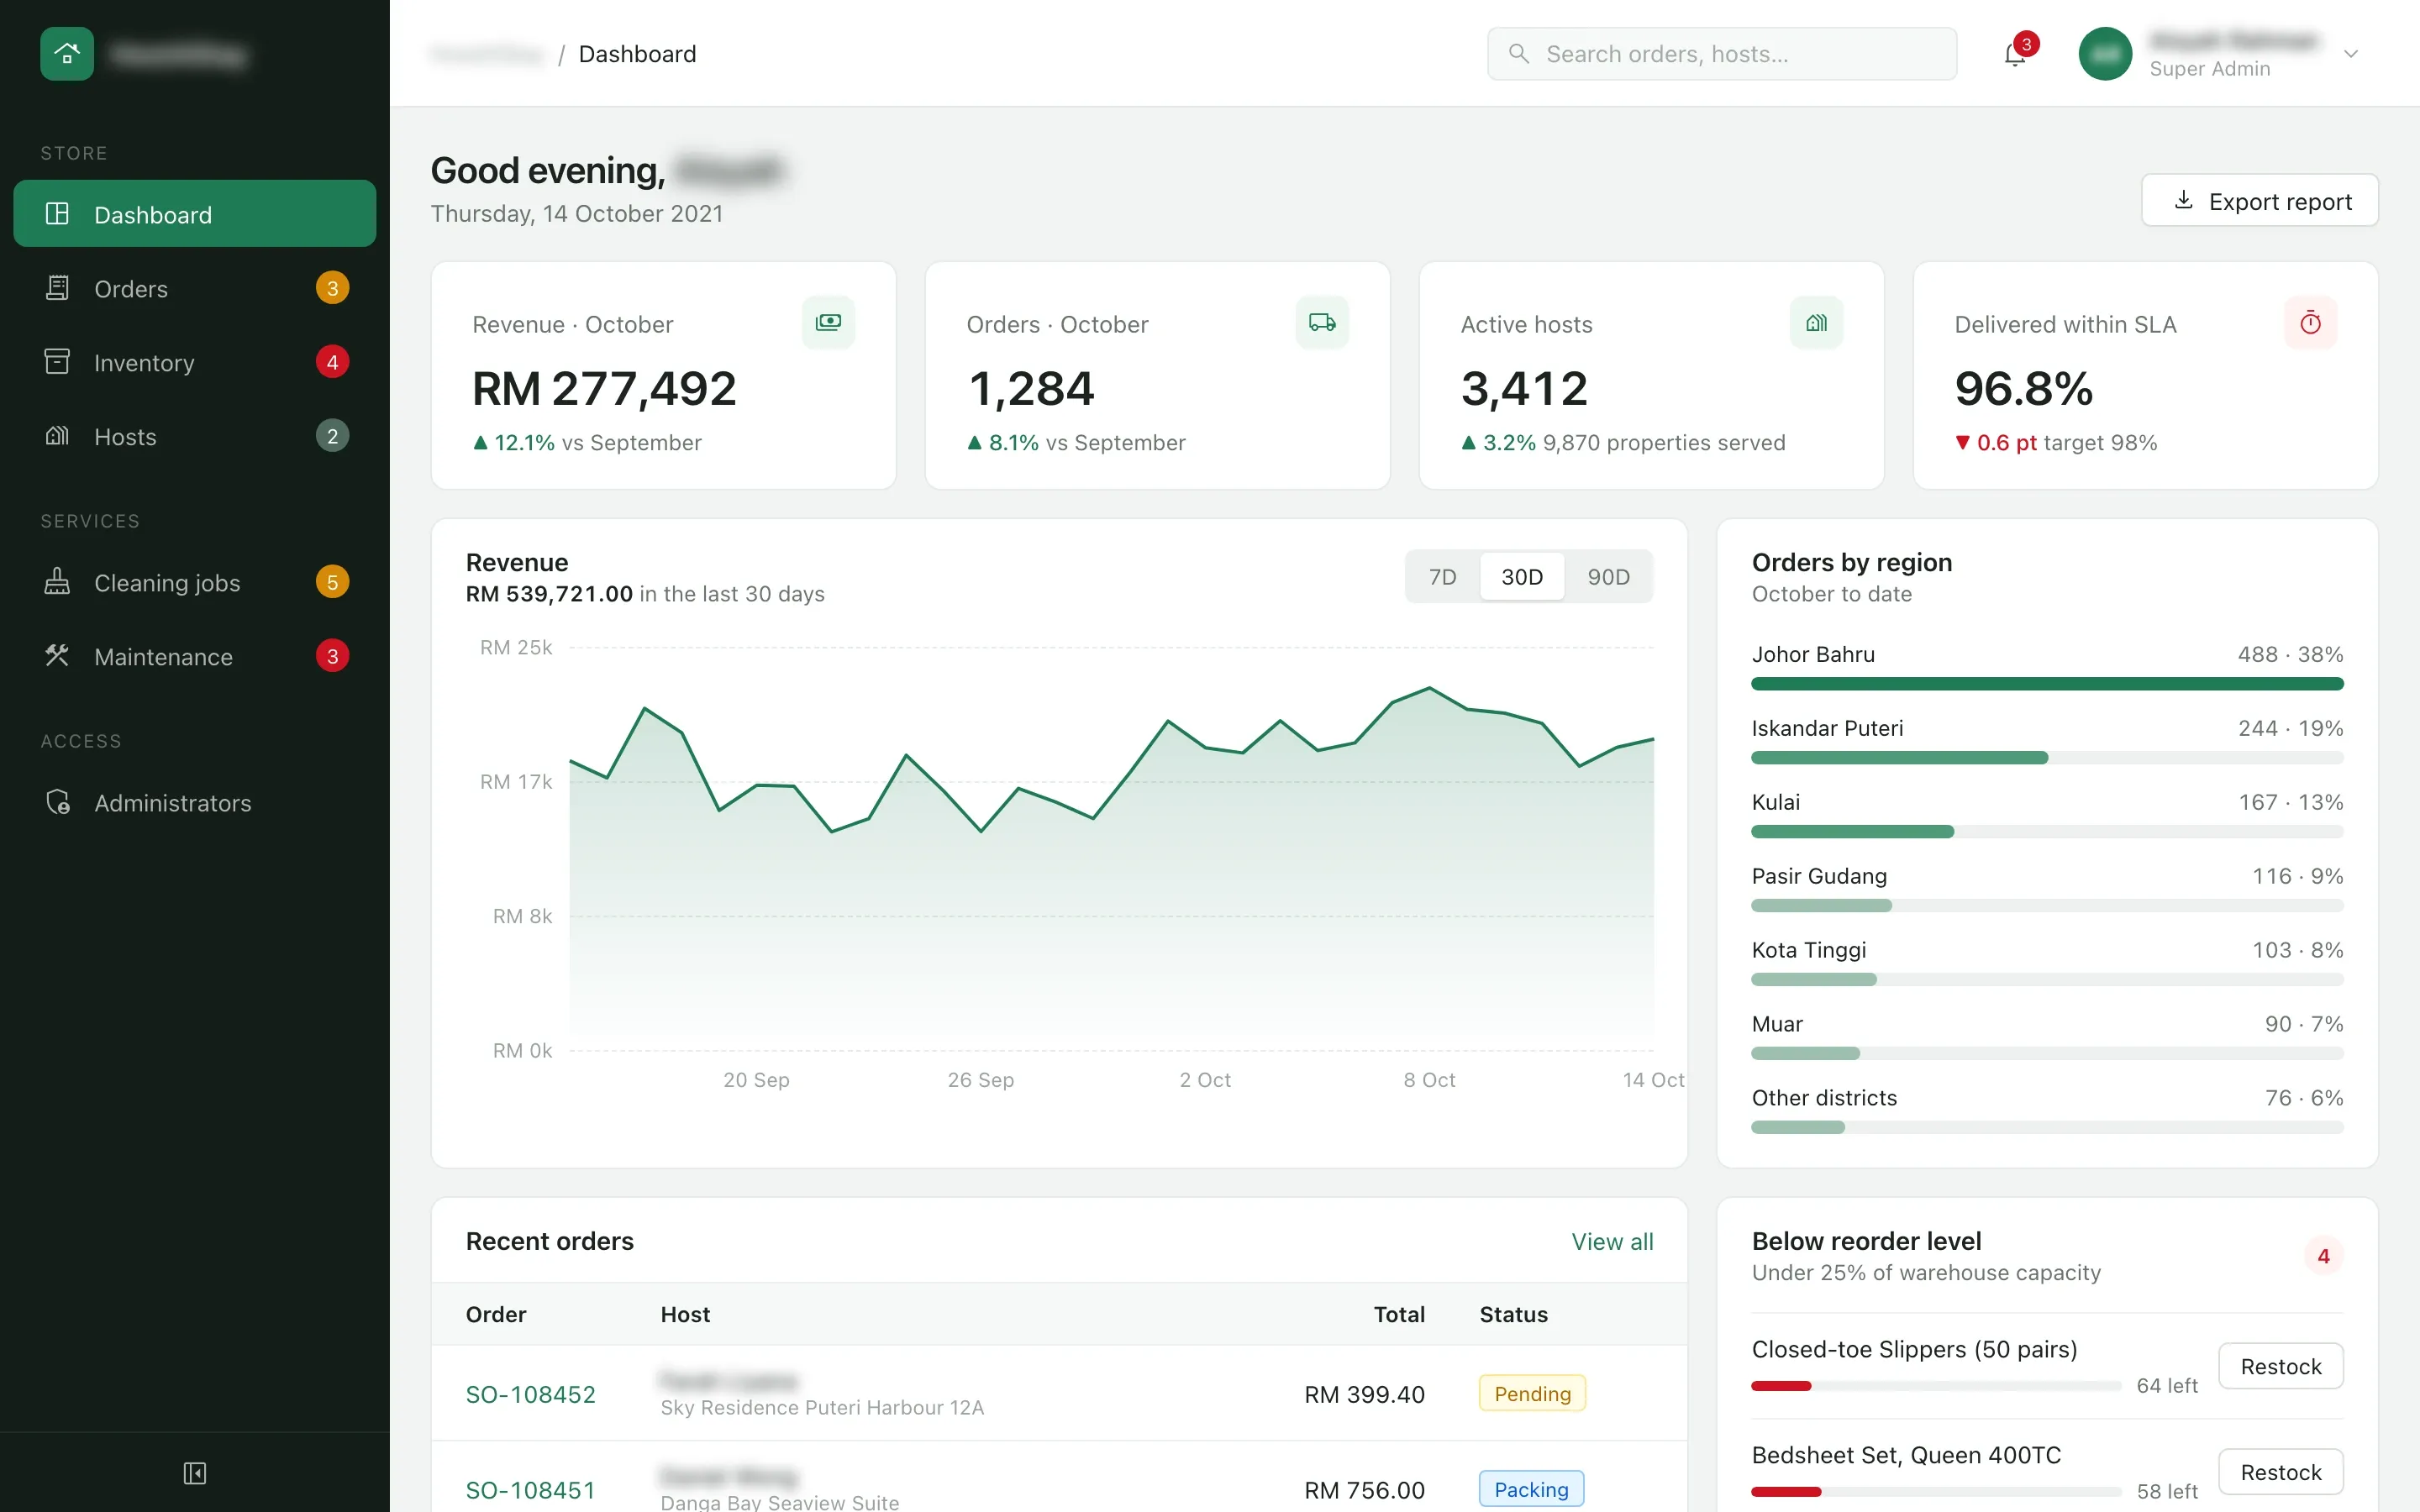Click the RM 277,492 revenue value

604,389
